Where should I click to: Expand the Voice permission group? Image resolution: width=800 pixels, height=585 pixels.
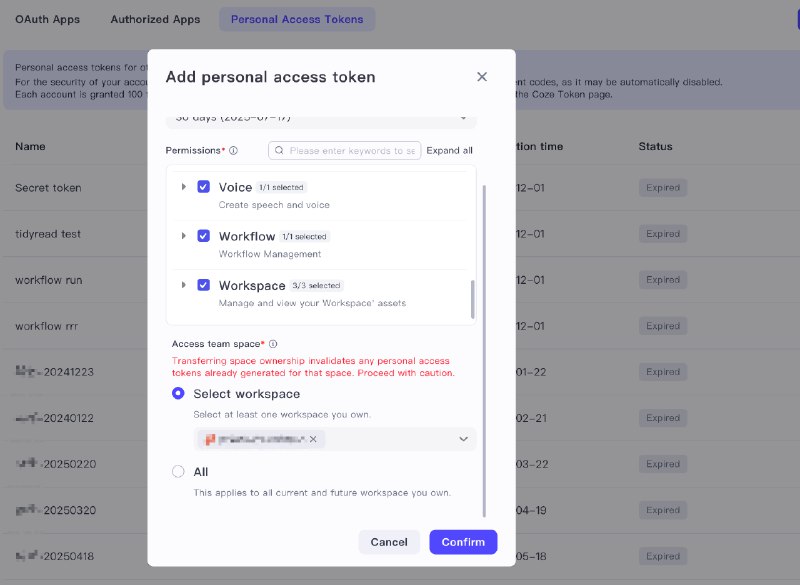click(x=184, y=187)
